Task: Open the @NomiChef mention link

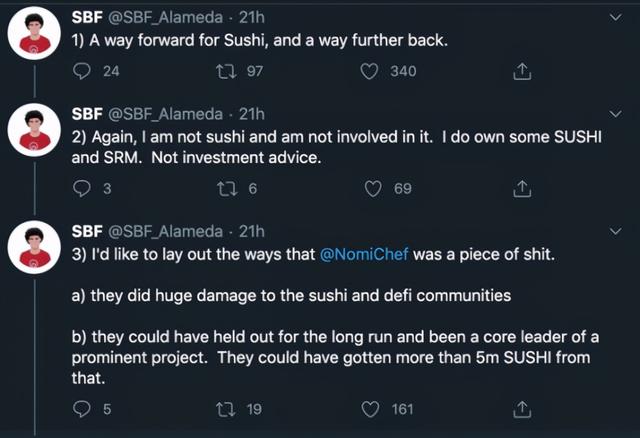Action: coord(364,255)
